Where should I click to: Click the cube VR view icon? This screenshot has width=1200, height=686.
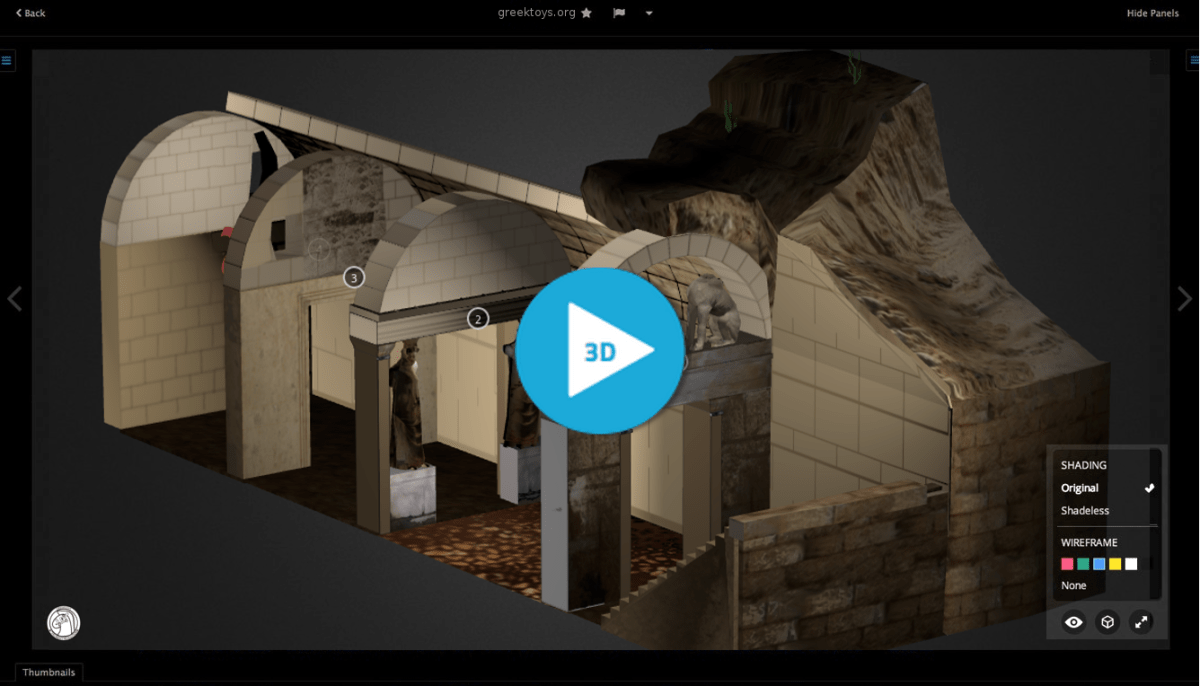tap(1107, 622)
